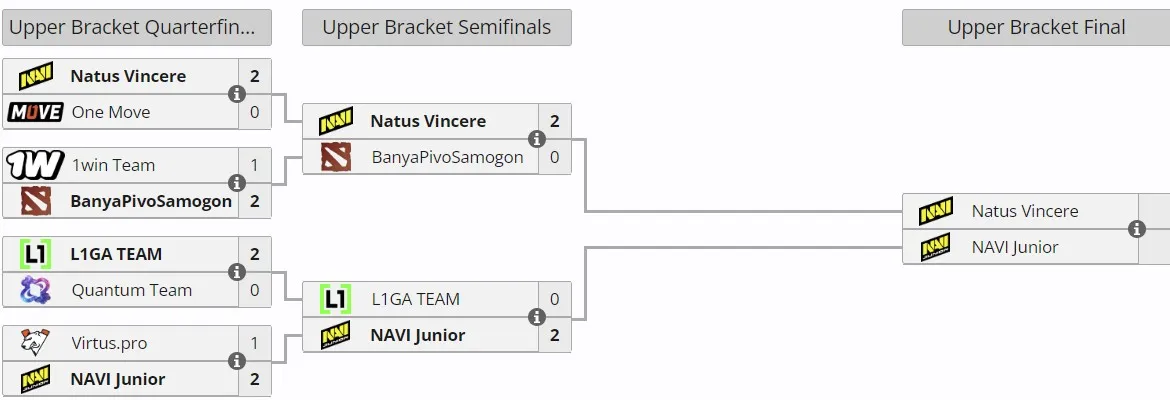Select Upper Bracket Quarterfinals header
Screen dimensions: 1170x400
[137, 28]
